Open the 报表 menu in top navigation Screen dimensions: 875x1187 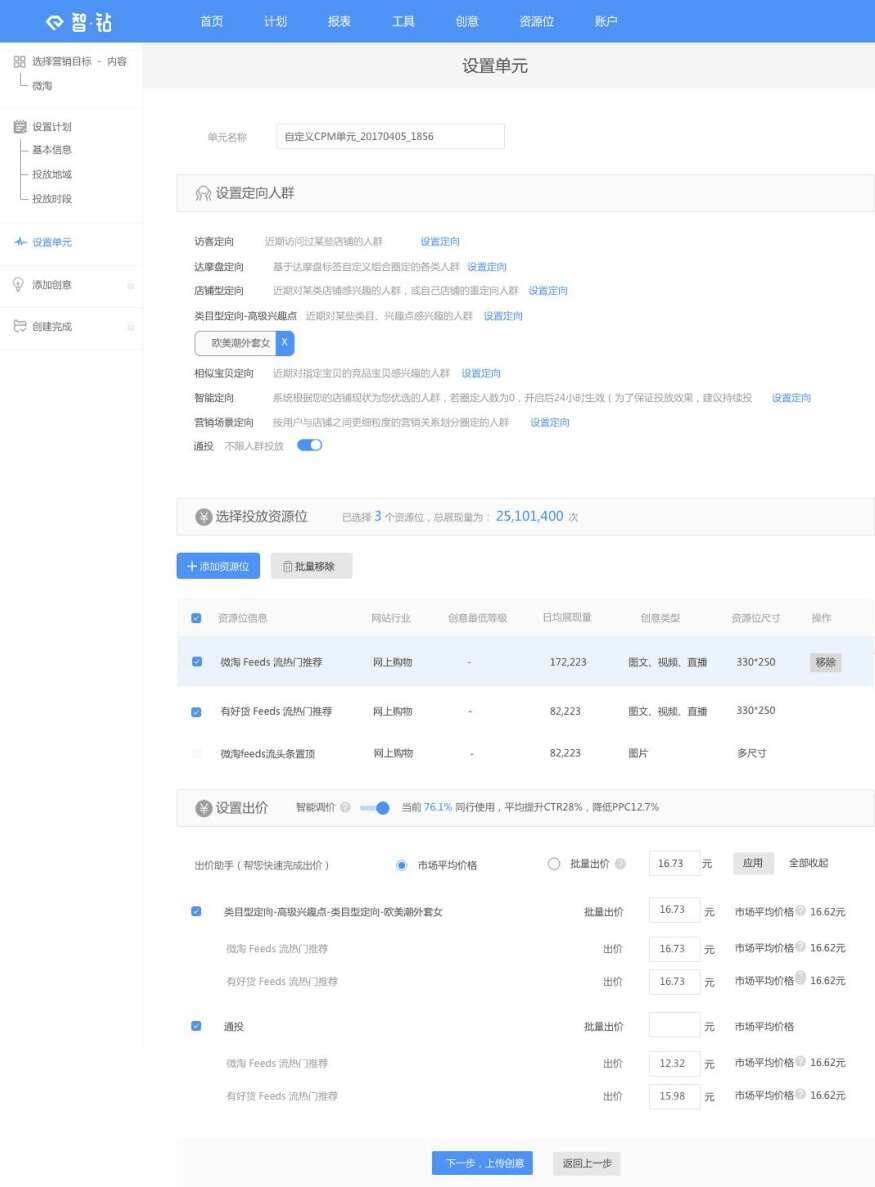tap(338, 20)
